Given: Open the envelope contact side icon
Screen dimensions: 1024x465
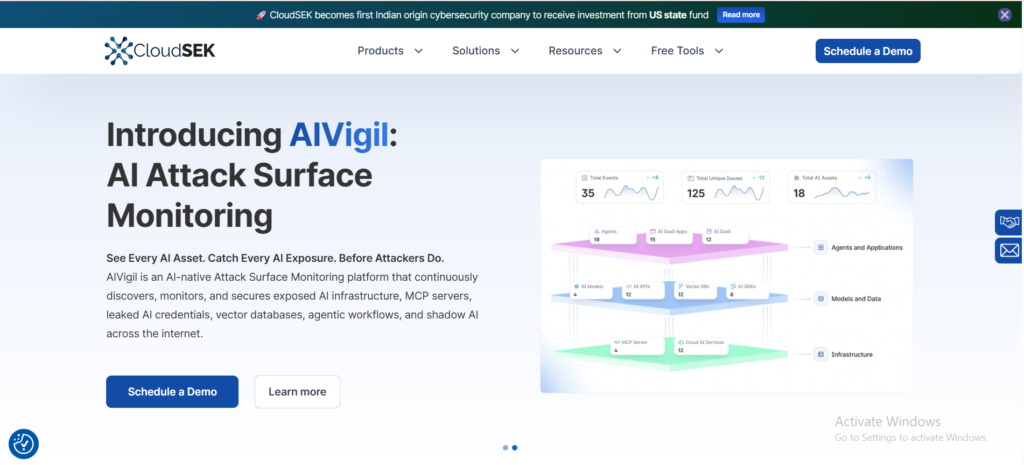Looking at the screenshot, I should [x=1009, y=251].
